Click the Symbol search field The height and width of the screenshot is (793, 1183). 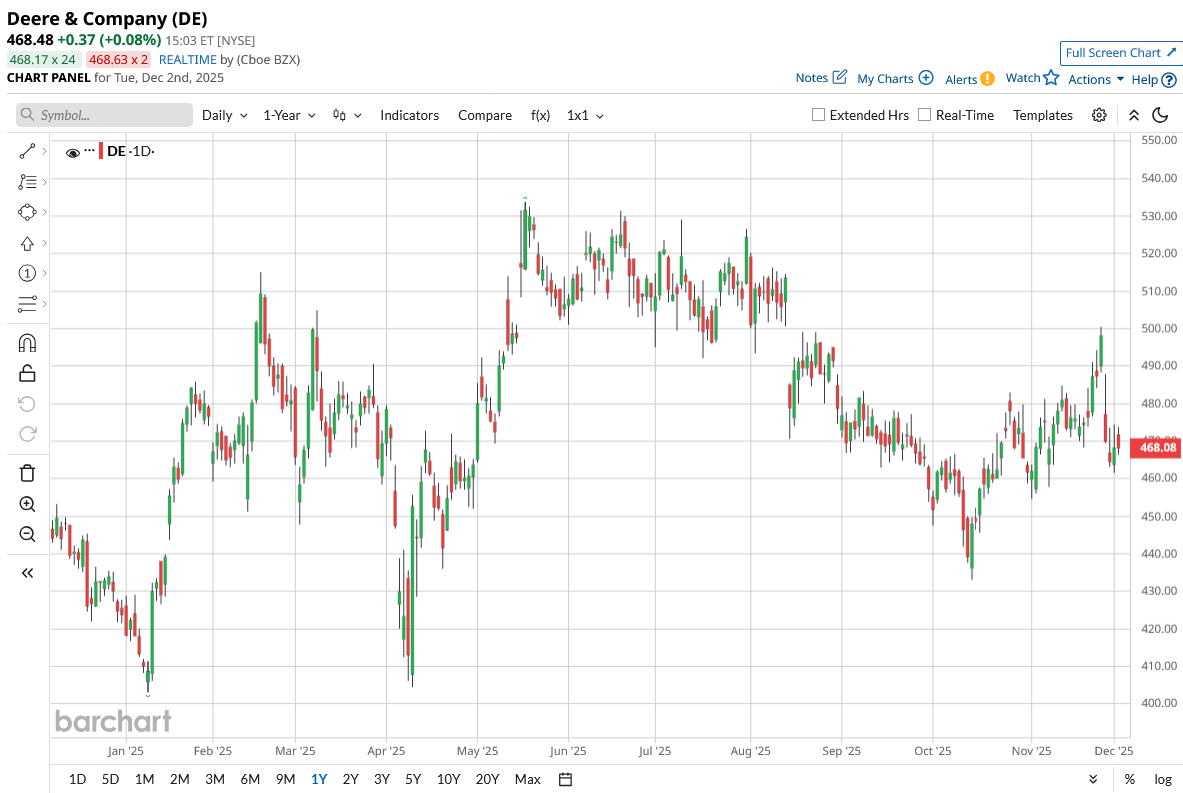(104, 115)
